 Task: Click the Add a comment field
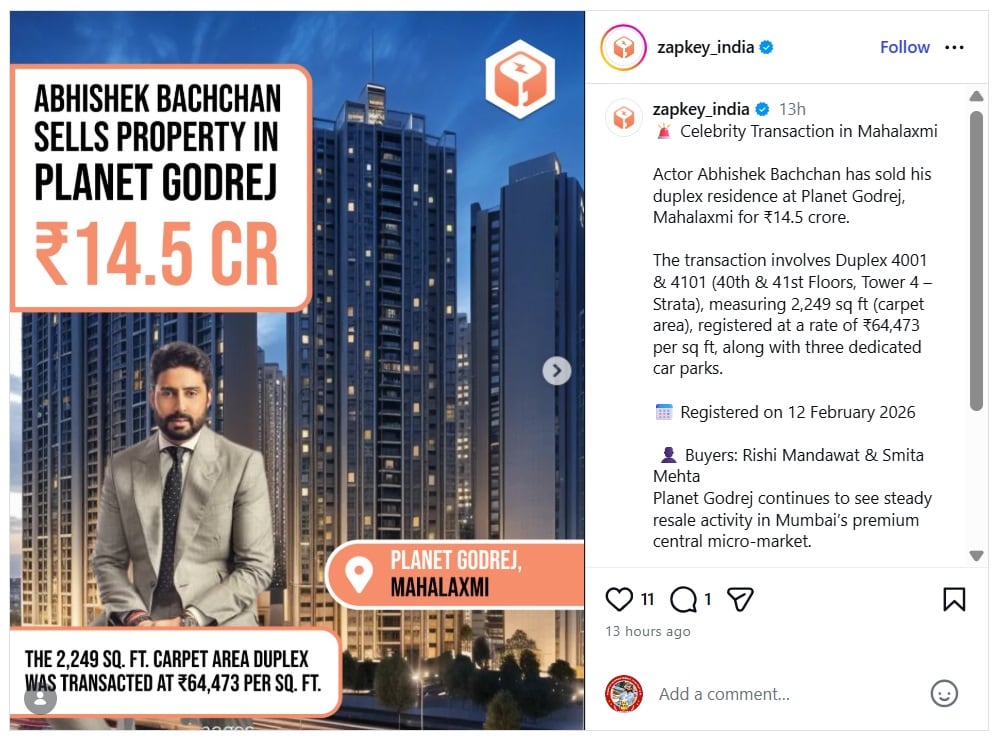787,694
